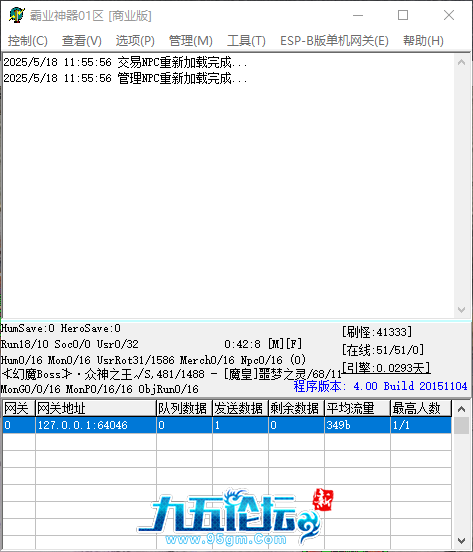Click the 程序版本 4.00 Build text
The image size is (473, 552).
pos(380,386)
